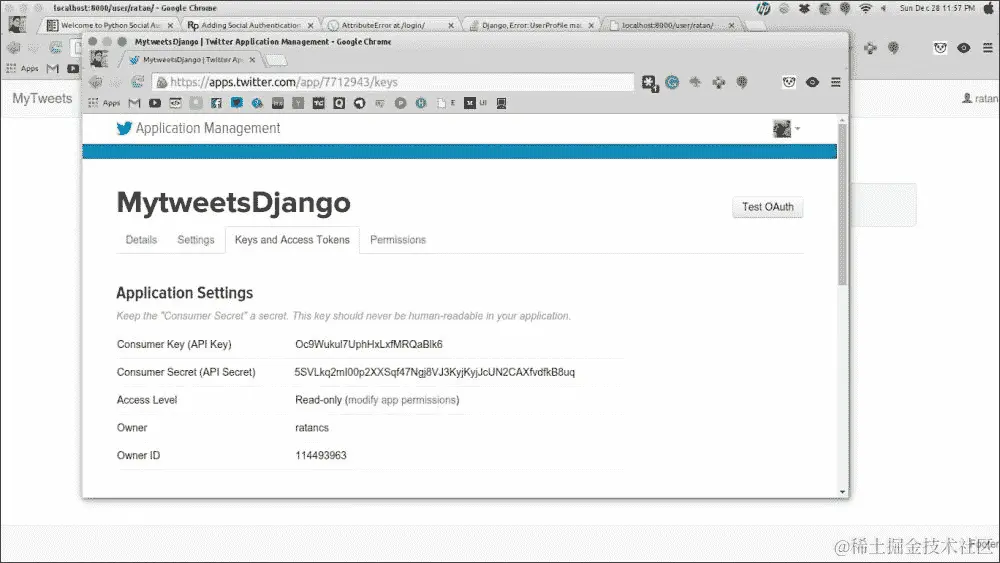Click the MyTweets brand link in the back window
Image resolution: width=1000 pixels, height=563 pixels.
pos(42,98)
